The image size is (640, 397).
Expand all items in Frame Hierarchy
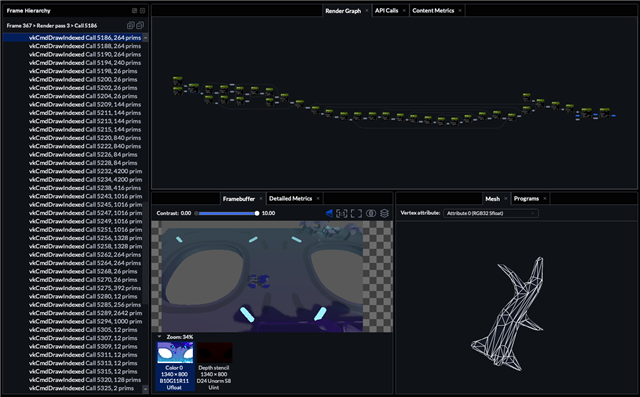click(x=131, y=25)
